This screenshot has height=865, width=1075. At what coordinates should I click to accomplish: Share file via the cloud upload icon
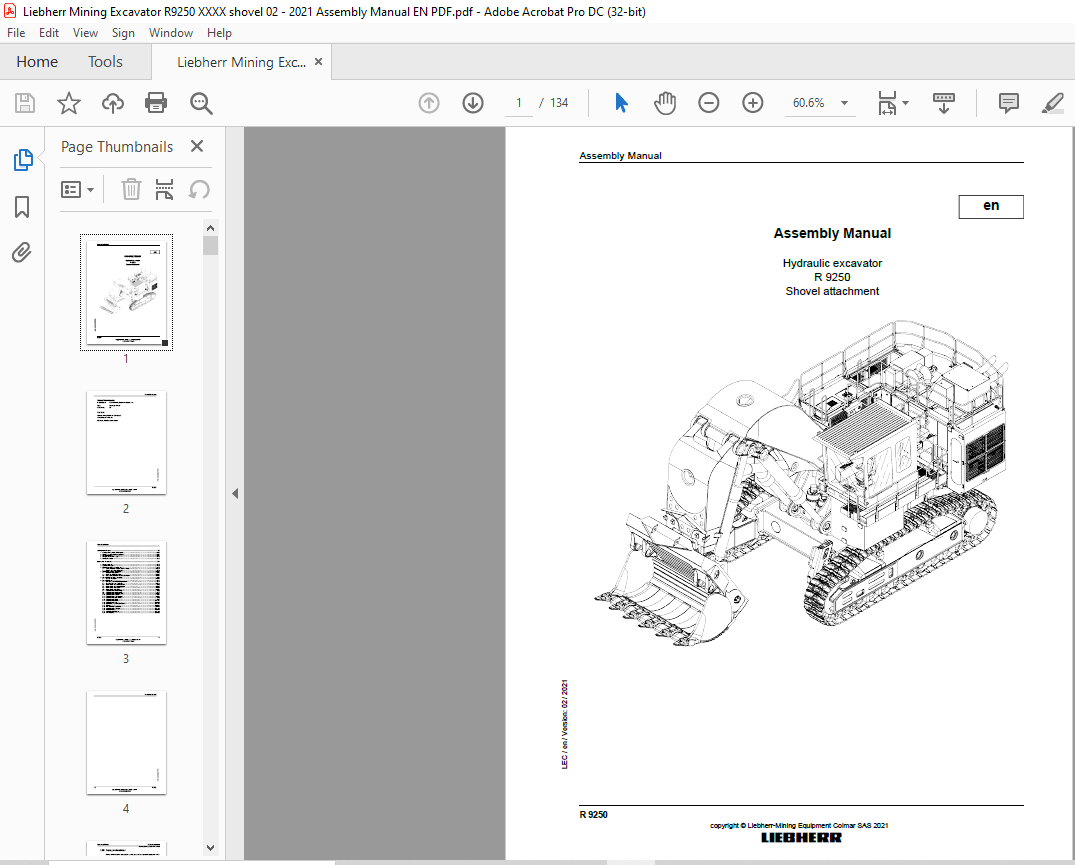pyautogui.click(x=112, y=103)
